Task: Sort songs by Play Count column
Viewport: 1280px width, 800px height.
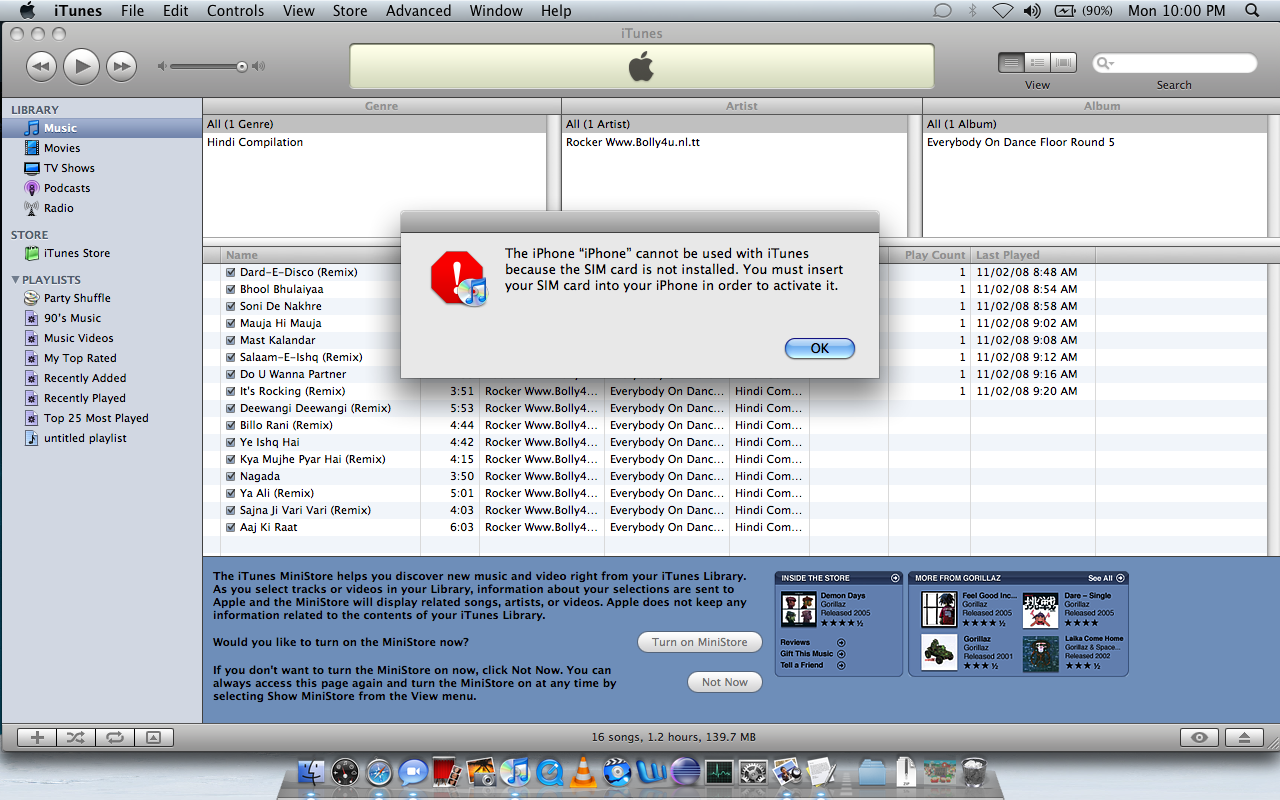Action: [929, 255]
